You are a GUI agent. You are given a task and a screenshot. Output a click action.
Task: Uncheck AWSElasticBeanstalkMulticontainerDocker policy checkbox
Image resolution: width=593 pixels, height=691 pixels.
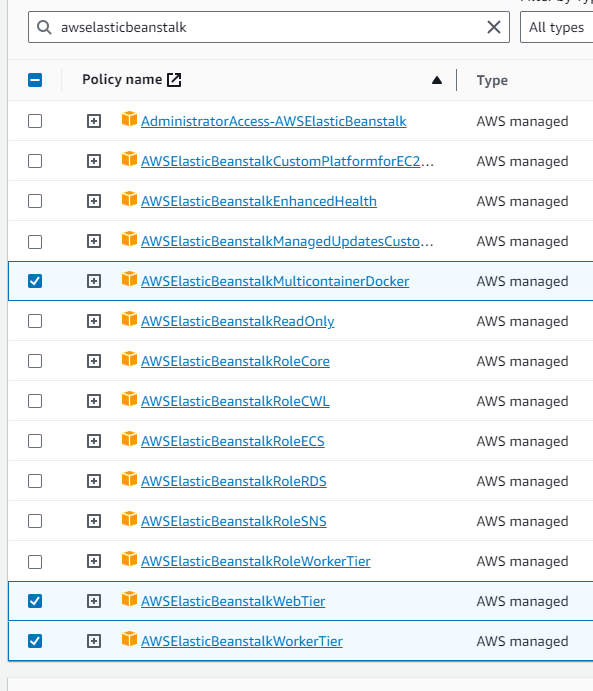tap(35, 281)
